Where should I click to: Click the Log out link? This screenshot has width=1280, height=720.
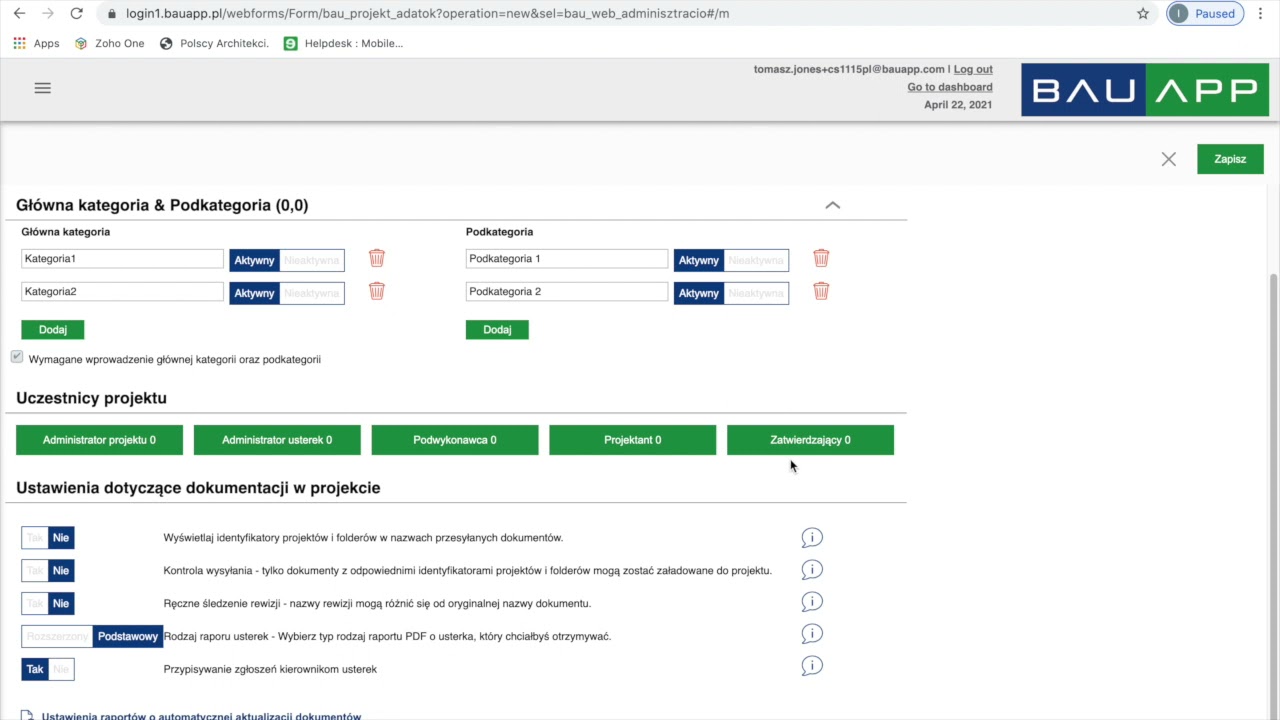click(973, 69)
